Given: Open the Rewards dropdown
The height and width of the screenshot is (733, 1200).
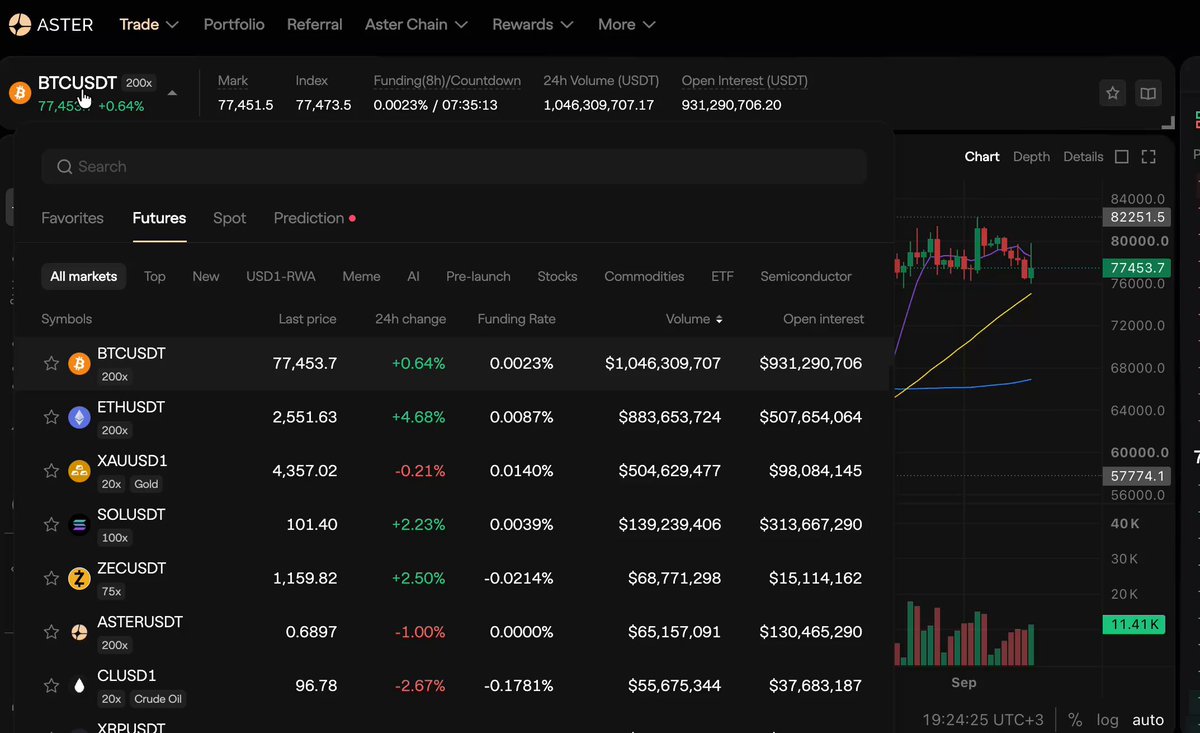Looking at the screenshot, I should (533, 24).
